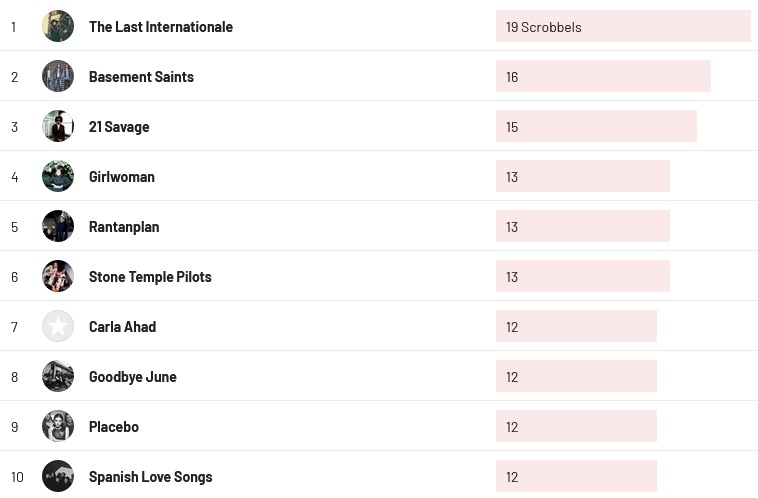Click the Carla Ahad name link

122,327
